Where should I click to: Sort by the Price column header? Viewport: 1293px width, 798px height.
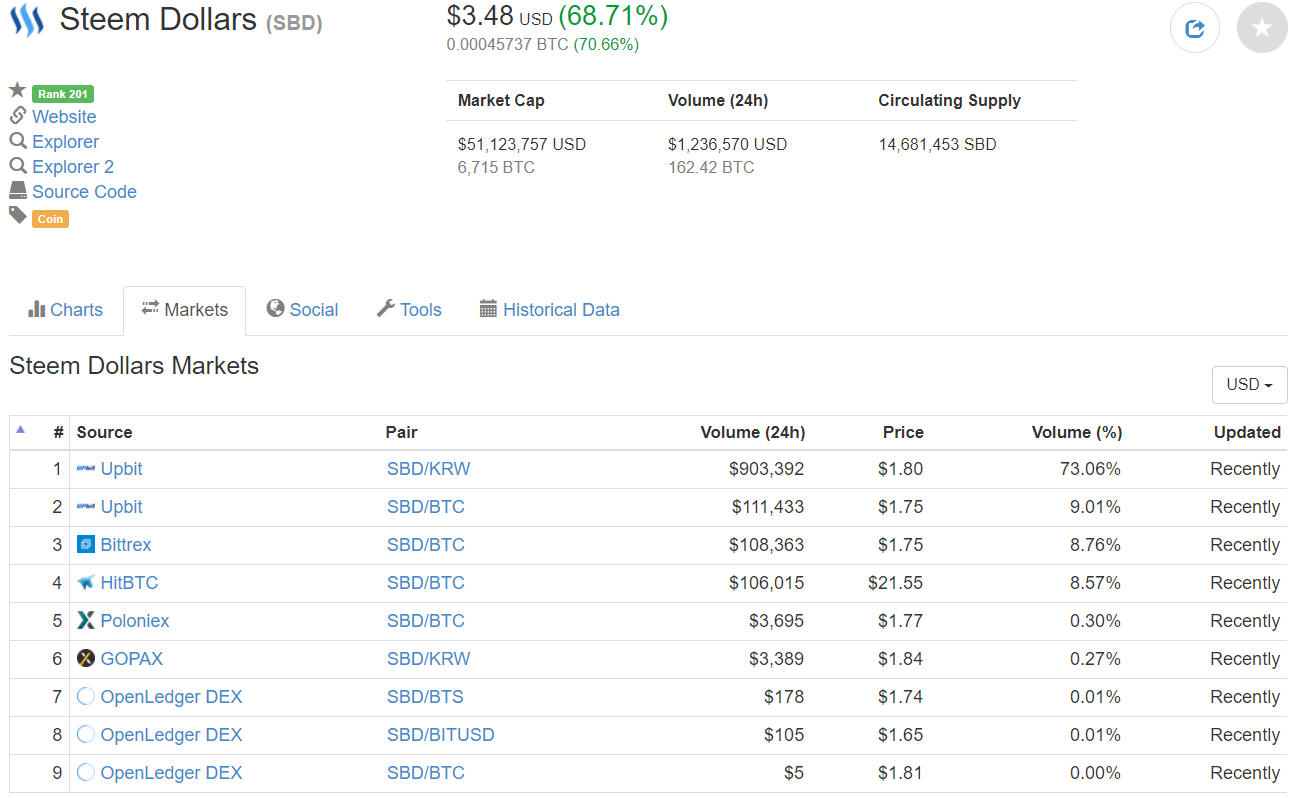903,432
